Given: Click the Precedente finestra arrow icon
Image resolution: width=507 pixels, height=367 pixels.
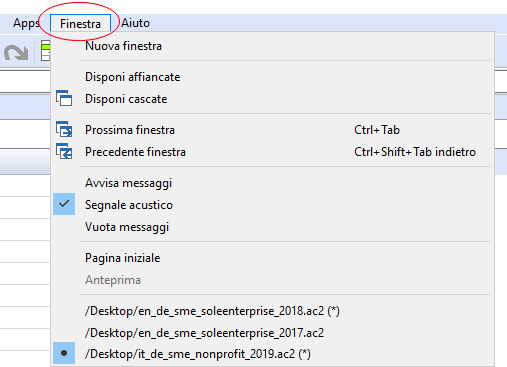Looking at the screenshot, I should [x=64, y=151].
